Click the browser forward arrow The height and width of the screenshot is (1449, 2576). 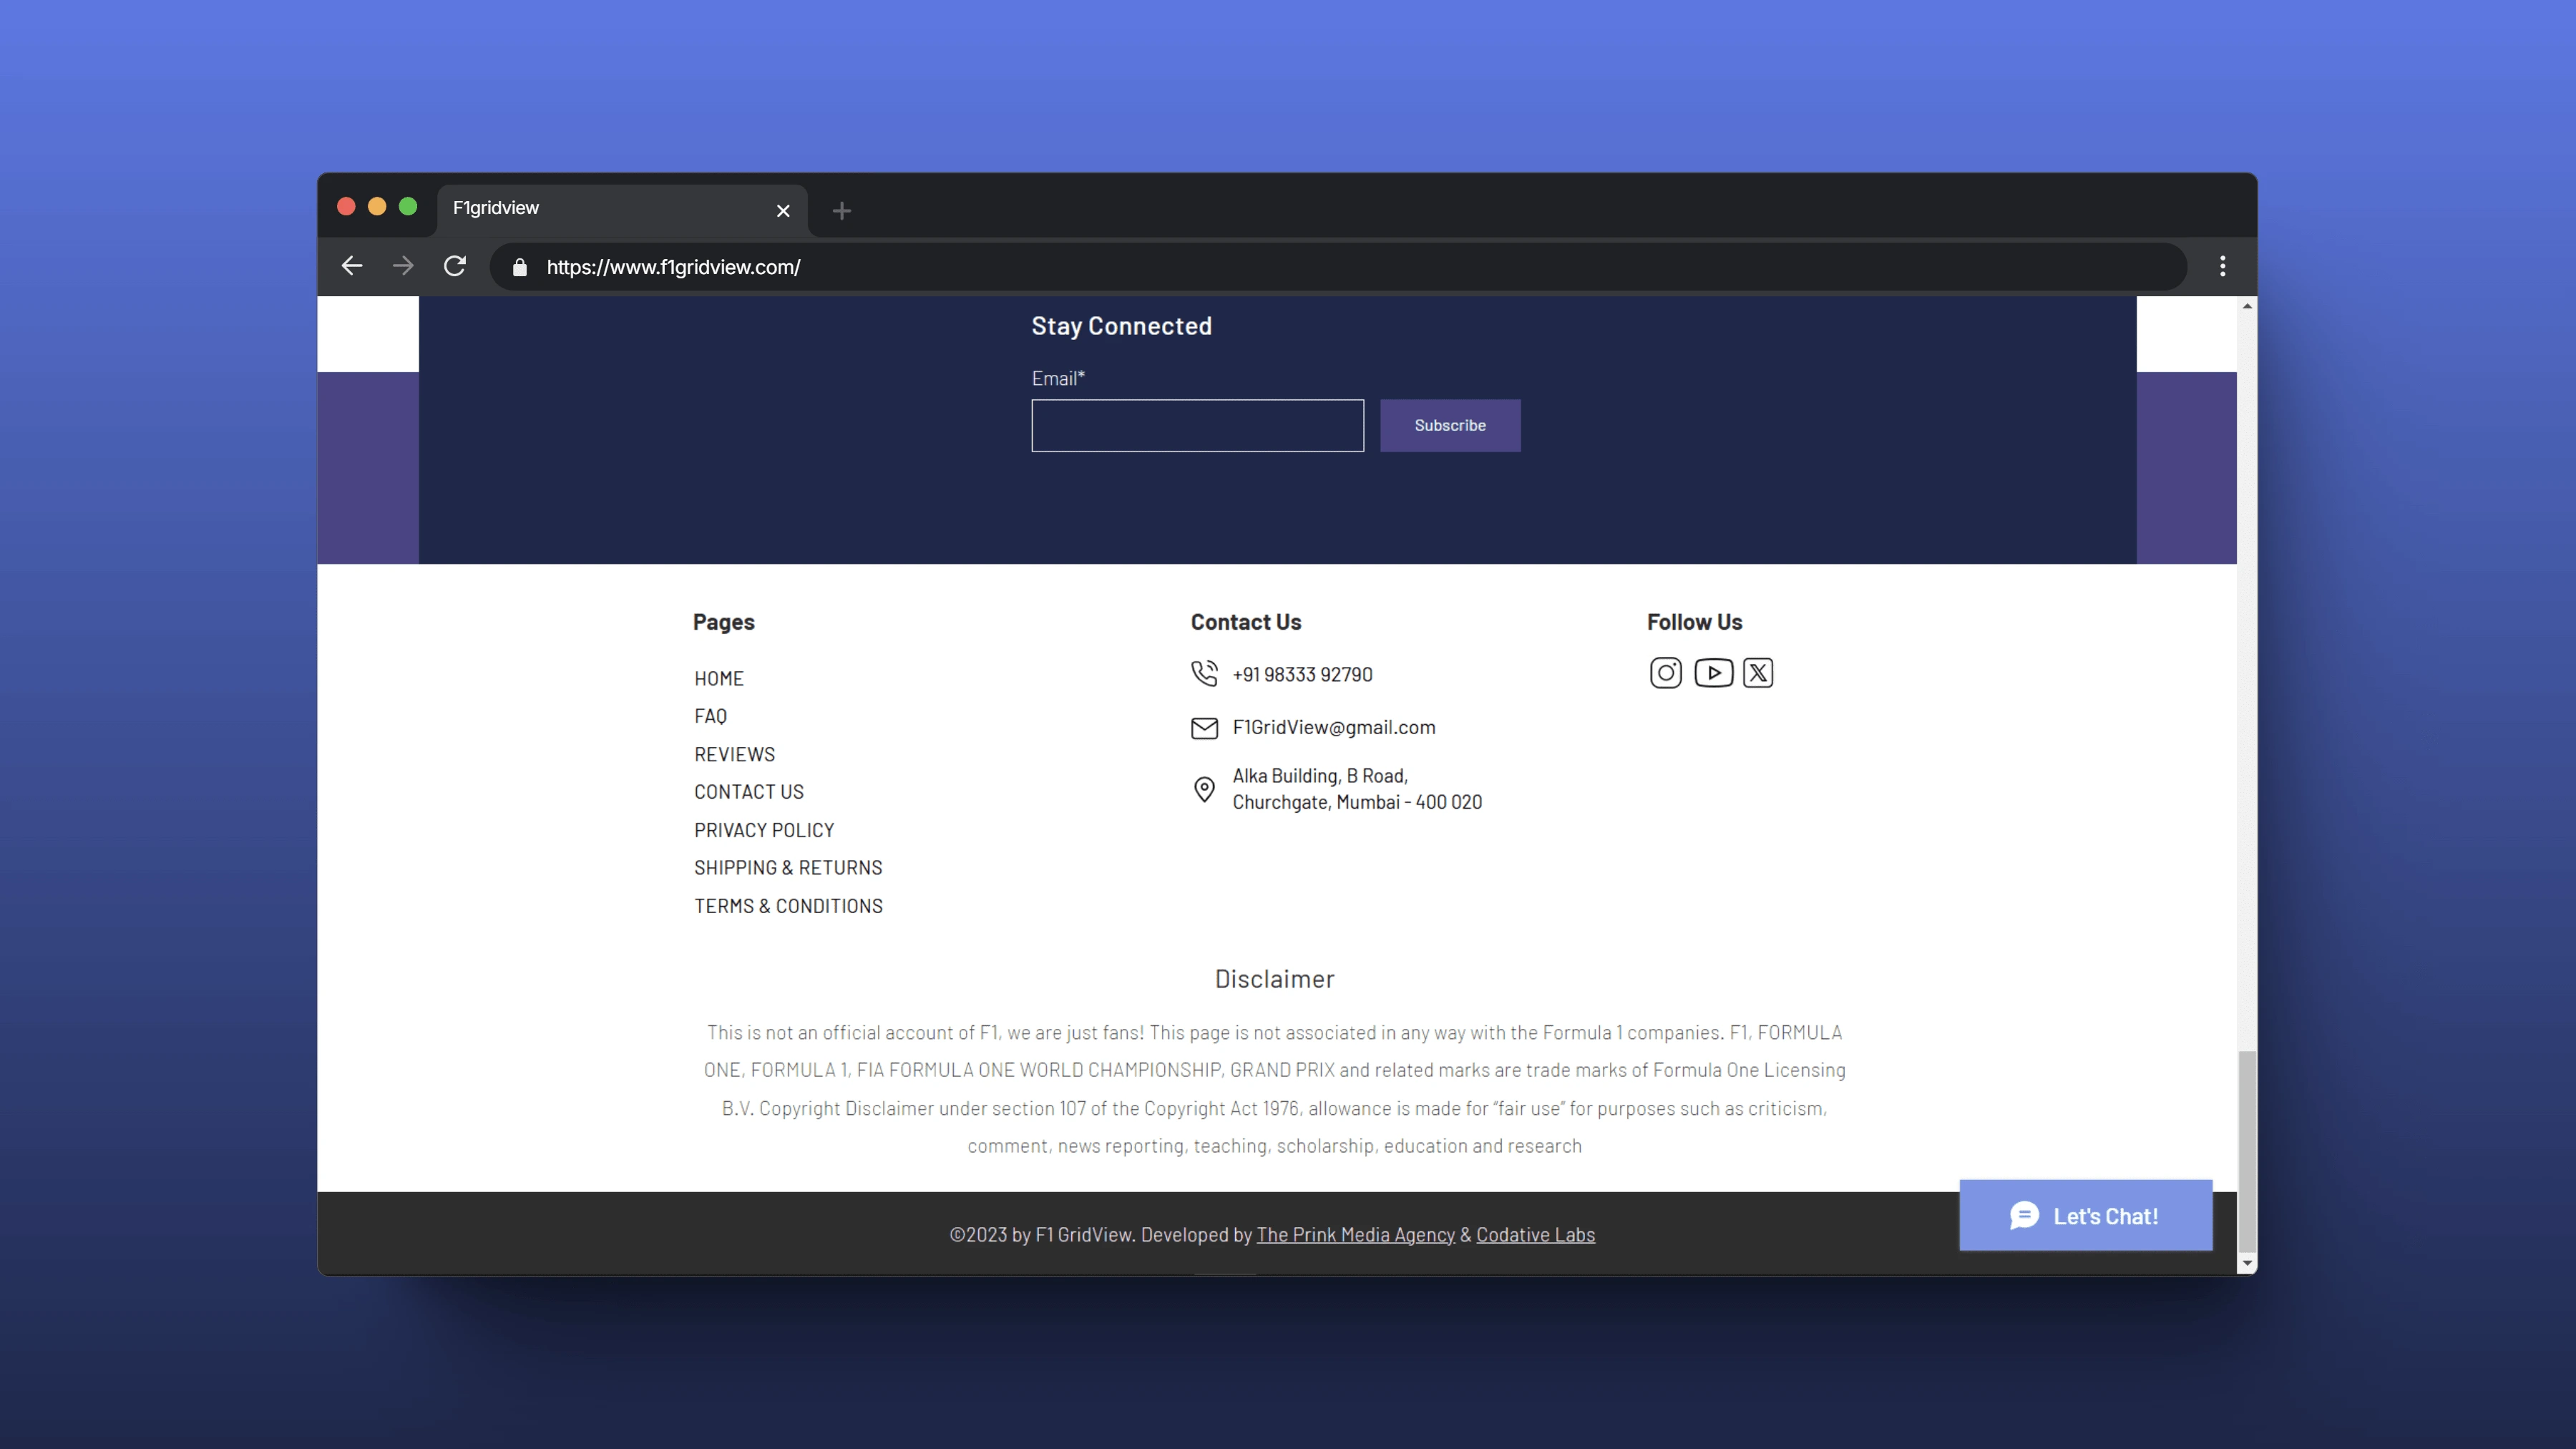coord(403,266)
